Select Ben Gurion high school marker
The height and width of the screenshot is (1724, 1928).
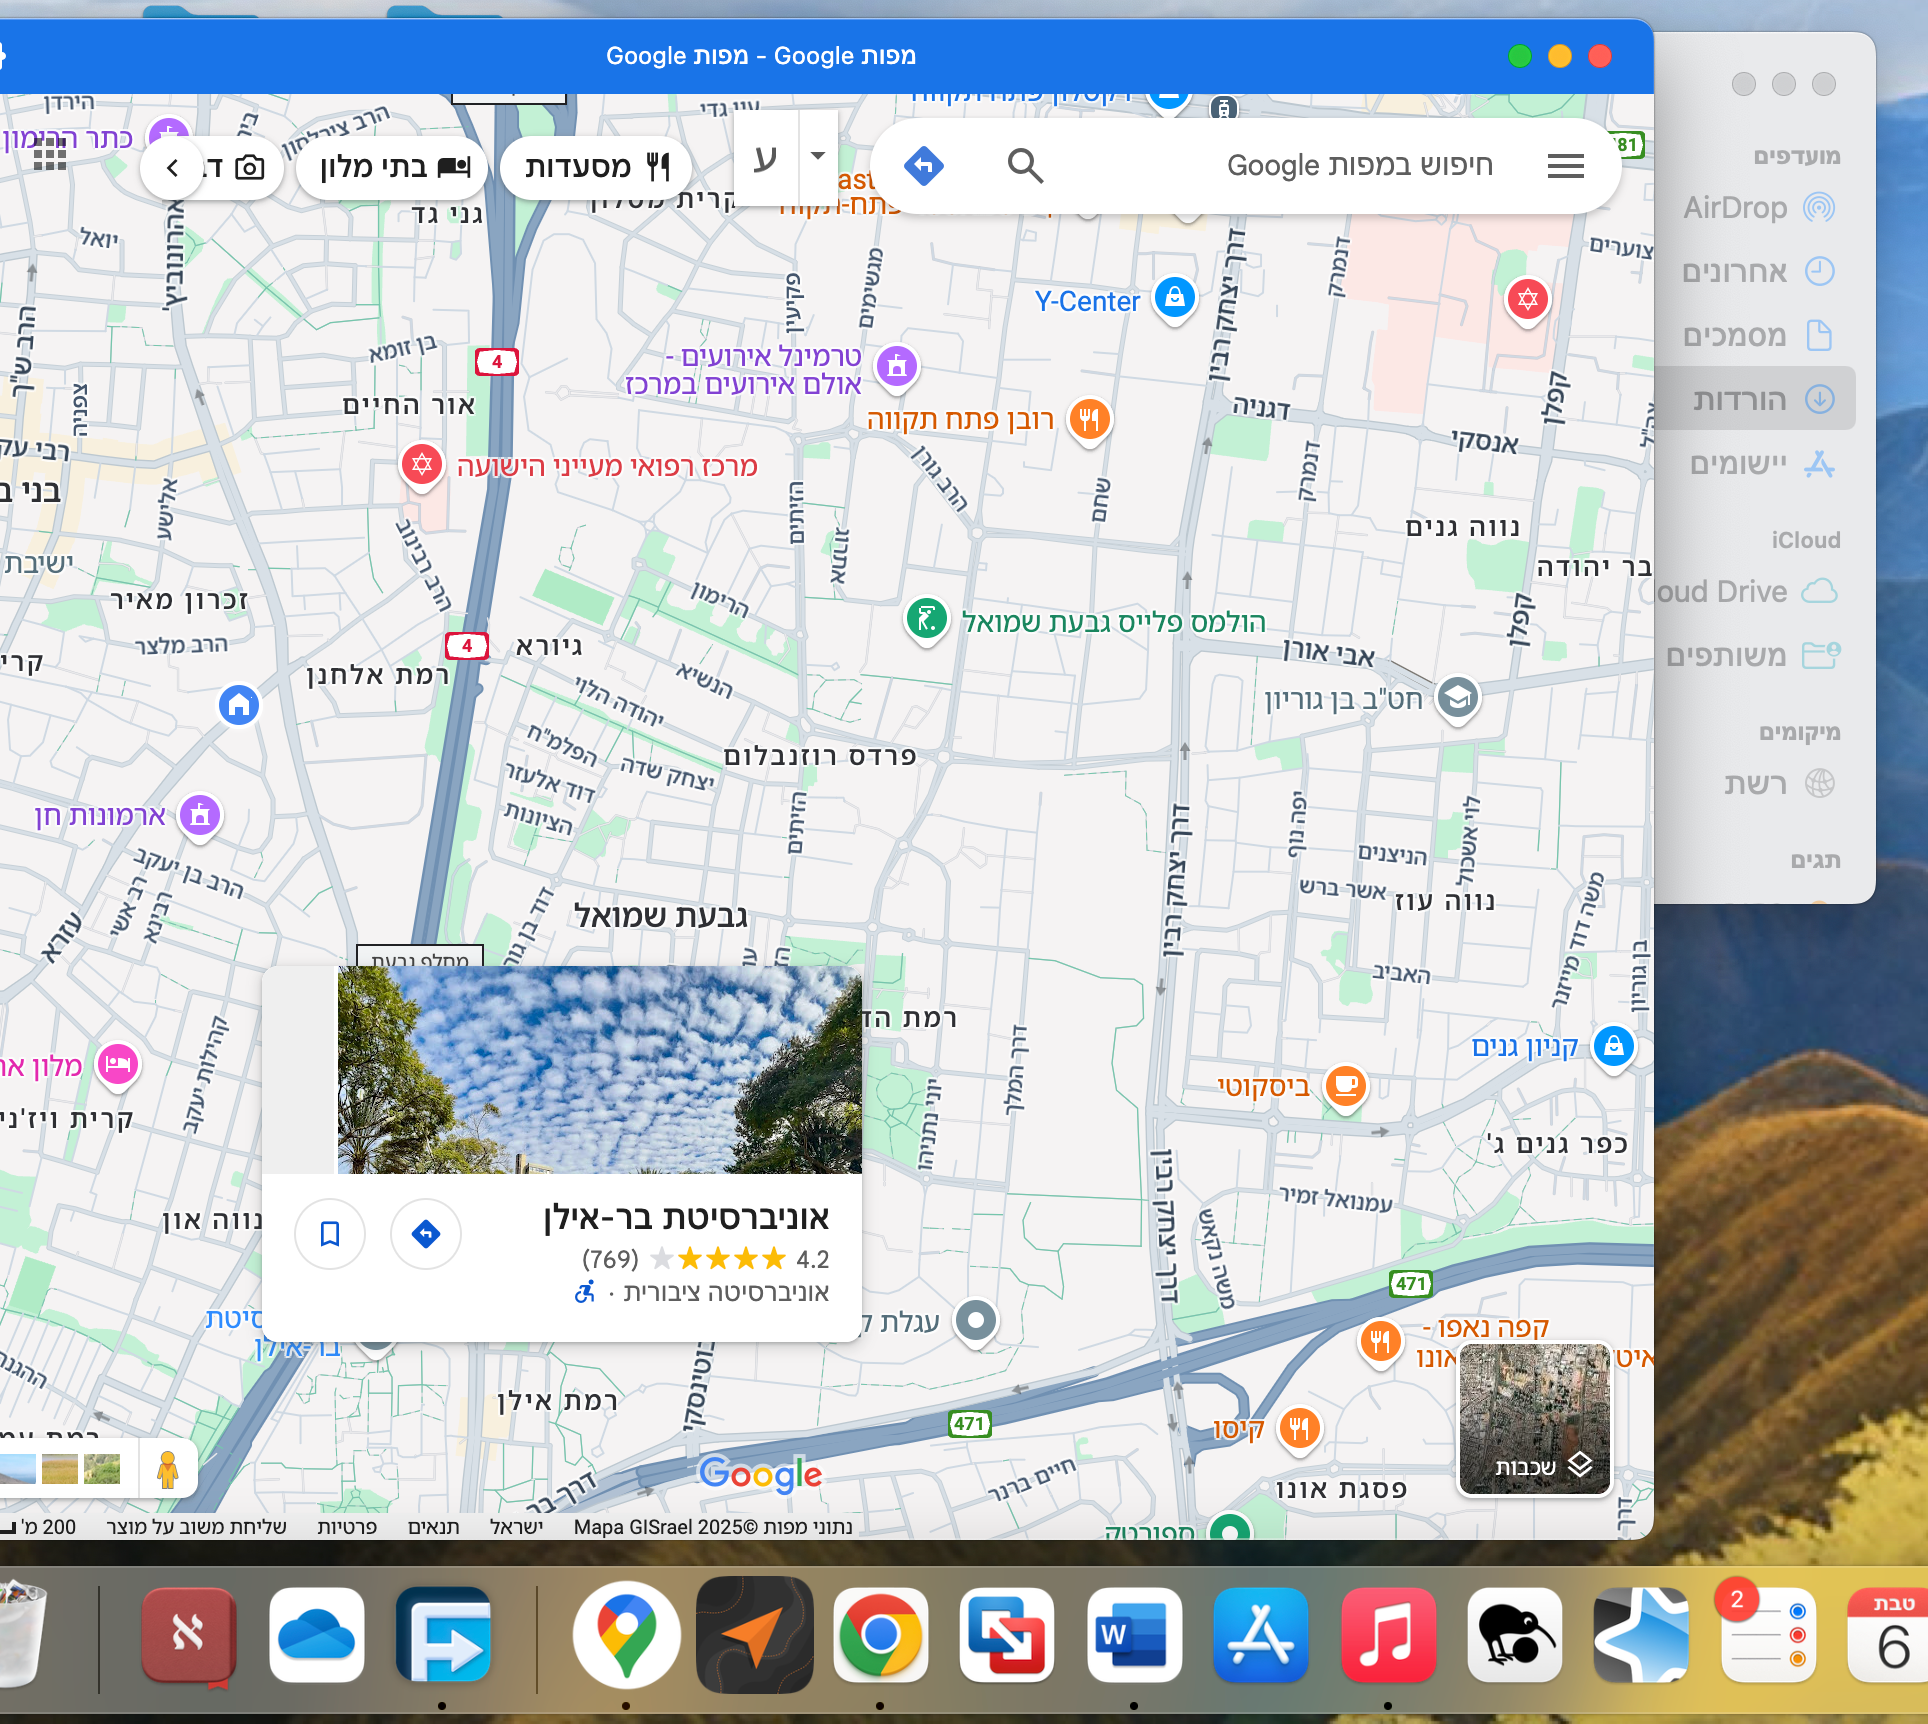coord(1458,698)
